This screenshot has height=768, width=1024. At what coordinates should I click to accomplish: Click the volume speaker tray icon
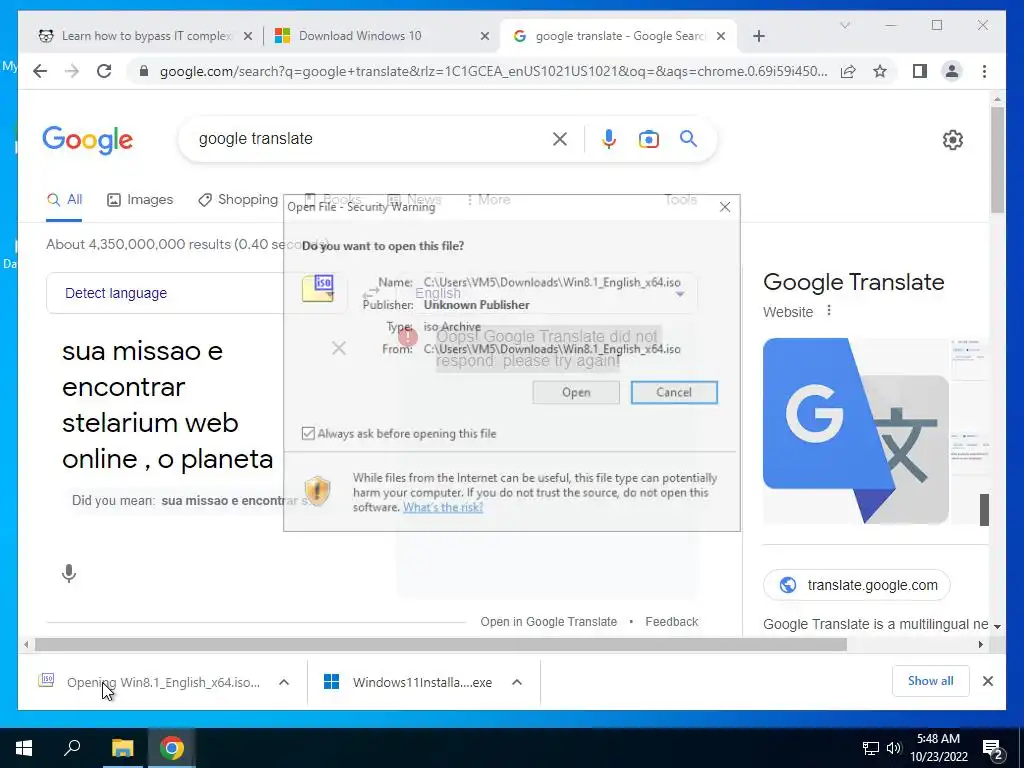(x=894, y=748)
